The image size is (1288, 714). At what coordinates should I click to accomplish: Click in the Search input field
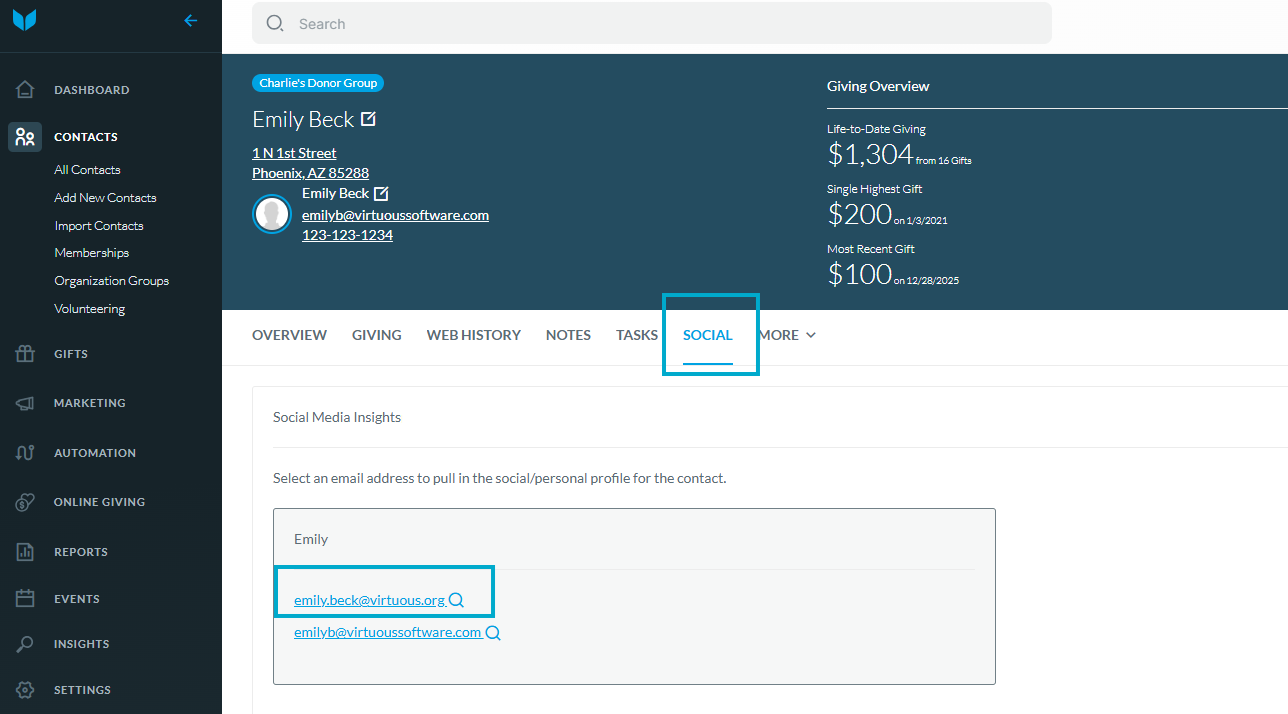pyautogui.click(x=652, y=23)
